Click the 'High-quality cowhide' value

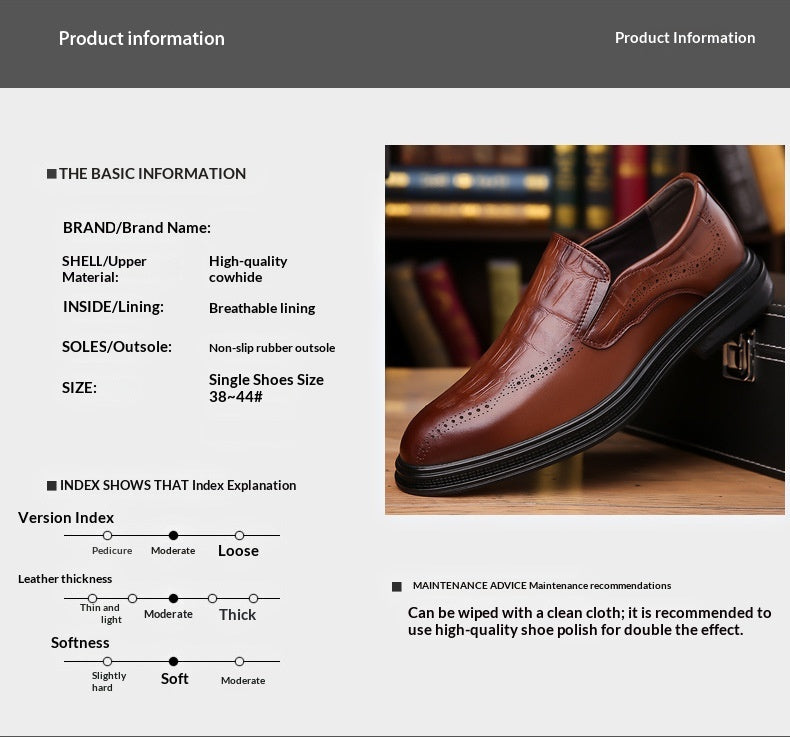(x=248, y=270)
